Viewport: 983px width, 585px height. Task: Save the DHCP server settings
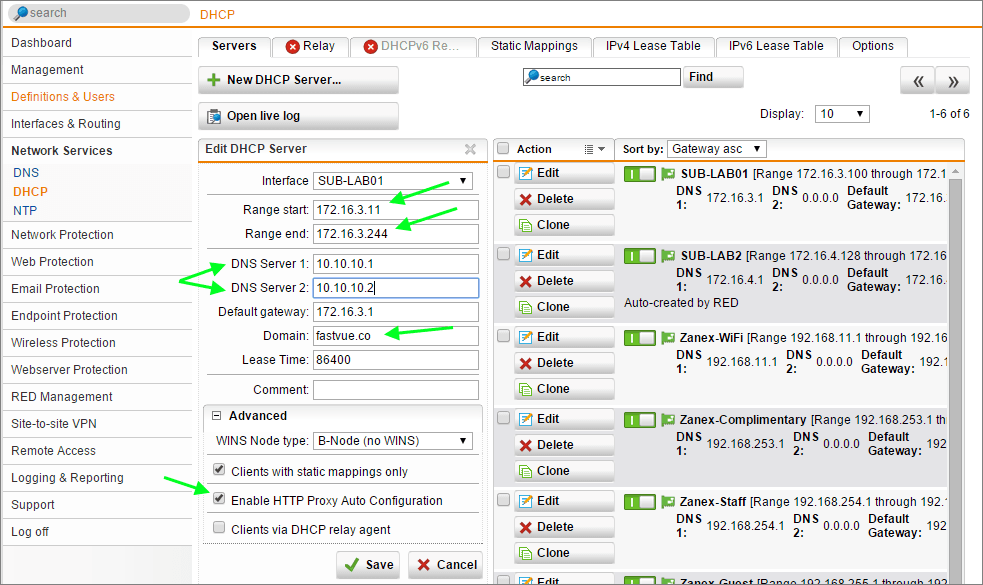[x=370, y=565]
